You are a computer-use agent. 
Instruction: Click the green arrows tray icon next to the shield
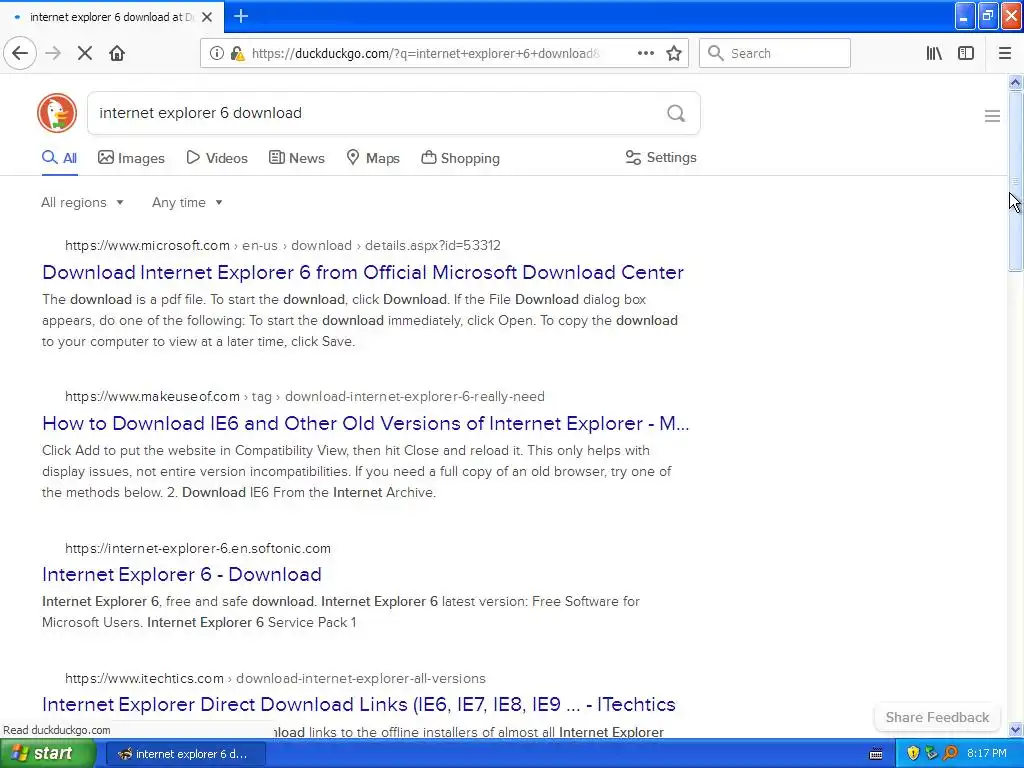pyautogui.click(x=931, y=753)
